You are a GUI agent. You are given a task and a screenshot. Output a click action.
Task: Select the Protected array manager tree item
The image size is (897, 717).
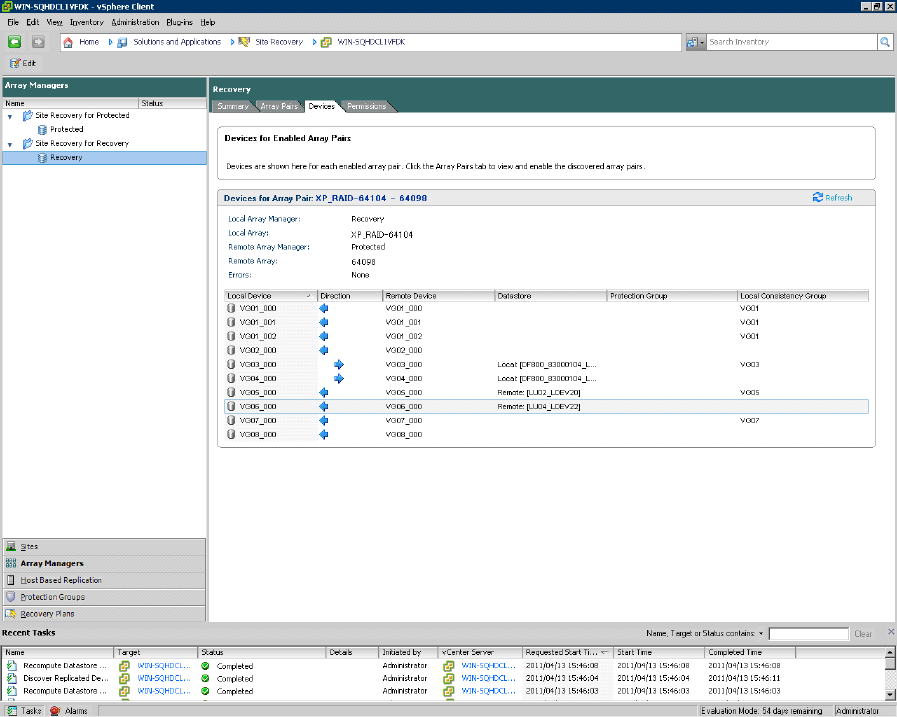point(66,130)
